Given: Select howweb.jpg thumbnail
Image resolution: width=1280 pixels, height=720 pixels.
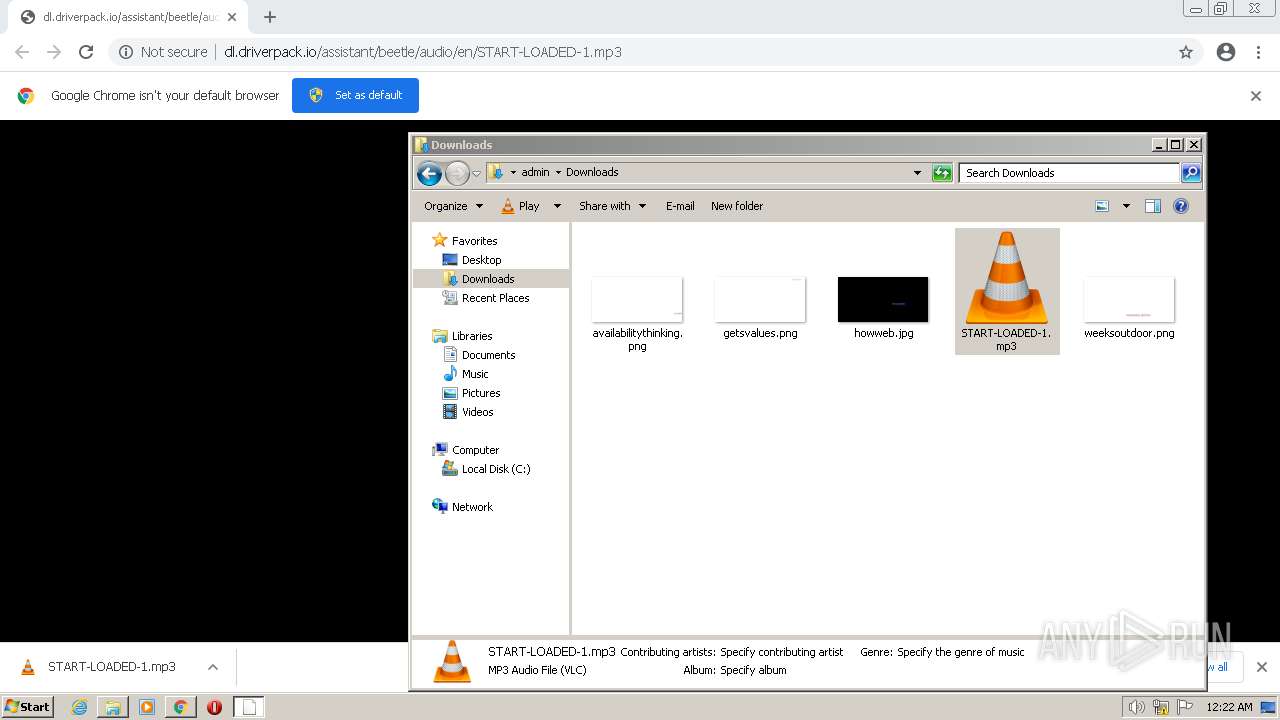Looking at the screenshot, I should click(x=883, y=300).
